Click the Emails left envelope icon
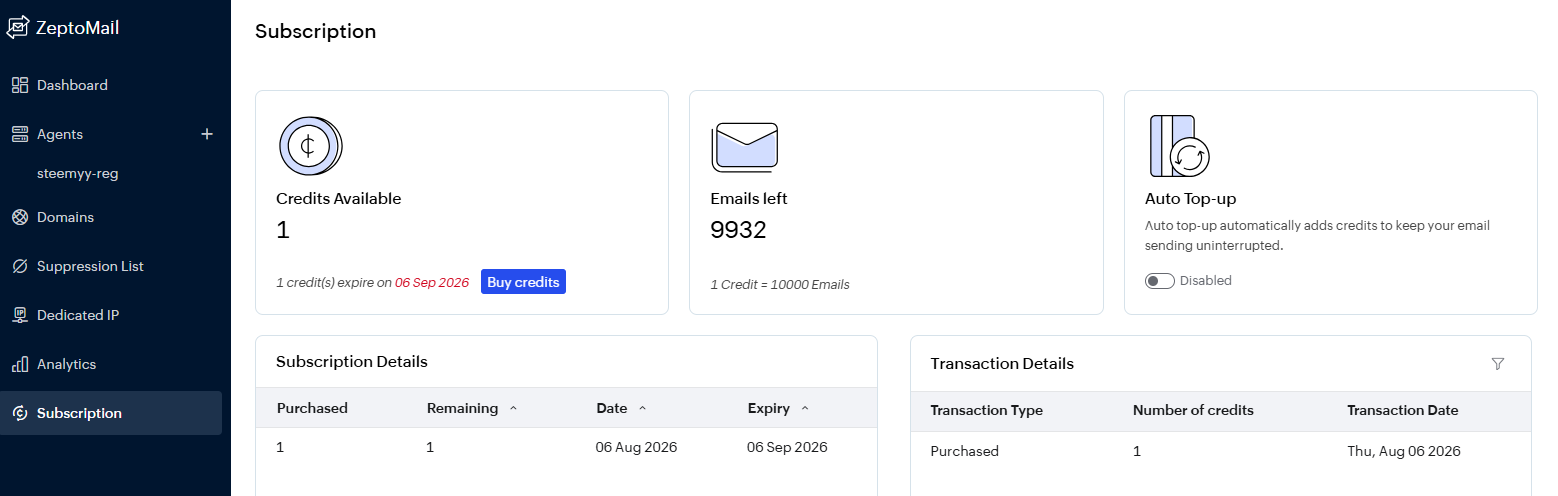Screen dimensions: 1558x496 tap(744, 146)
